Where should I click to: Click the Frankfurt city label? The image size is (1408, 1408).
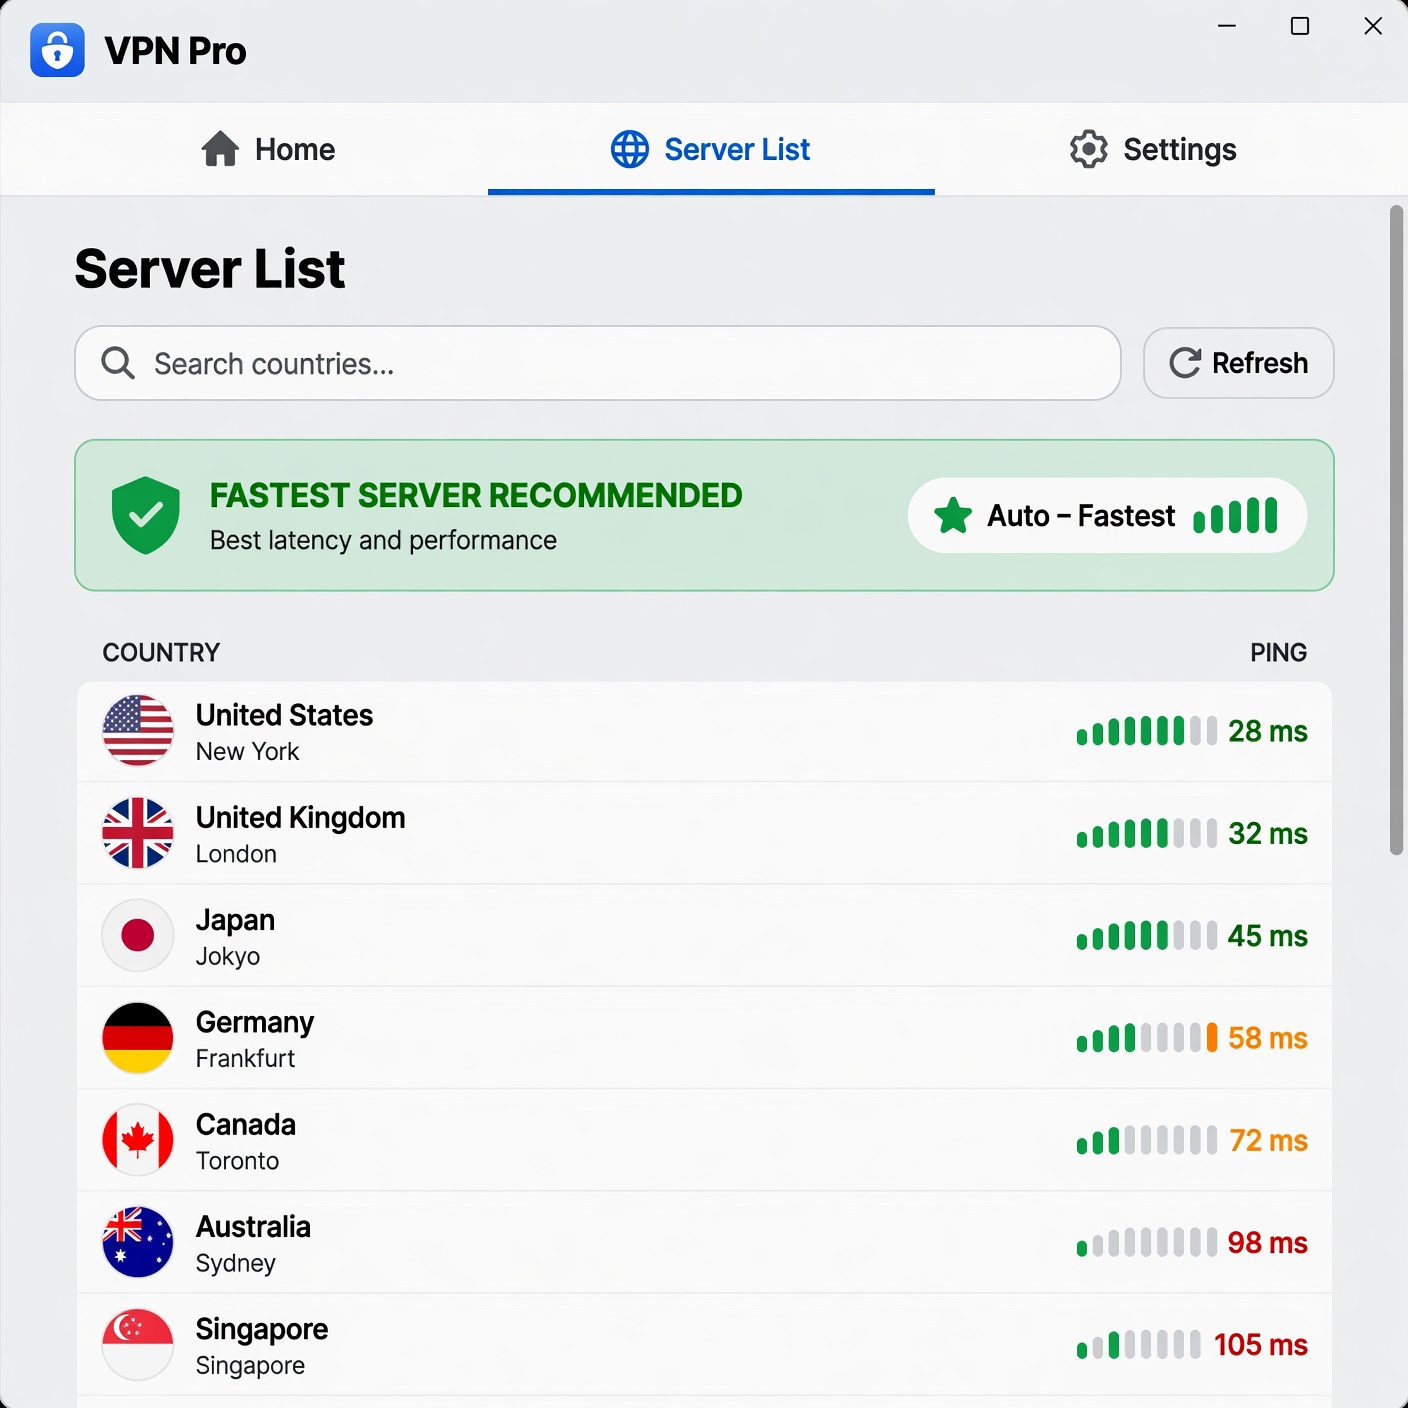coord(245,1059)
